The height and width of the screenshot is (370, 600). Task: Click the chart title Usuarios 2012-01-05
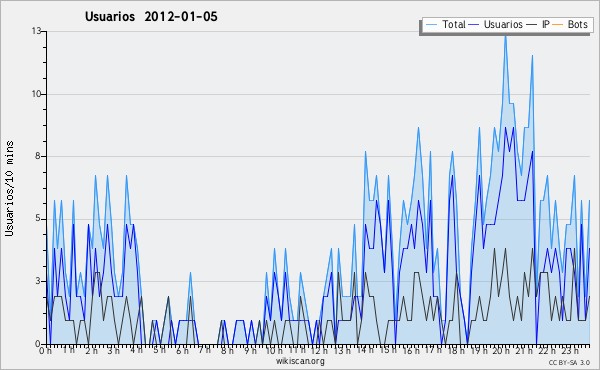[151, 16]
